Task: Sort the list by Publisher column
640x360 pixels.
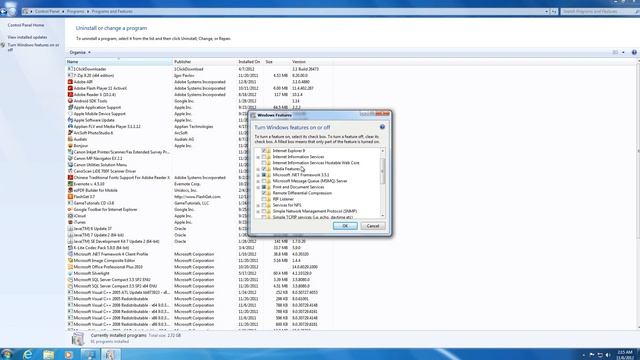Action: (204, 62)
